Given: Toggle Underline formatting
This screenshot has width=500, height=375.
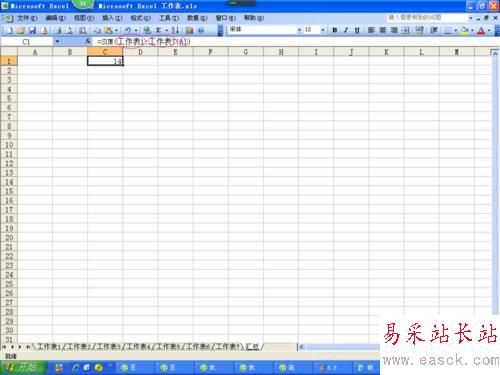Looking at the screenshot, I should coord(357,30).
